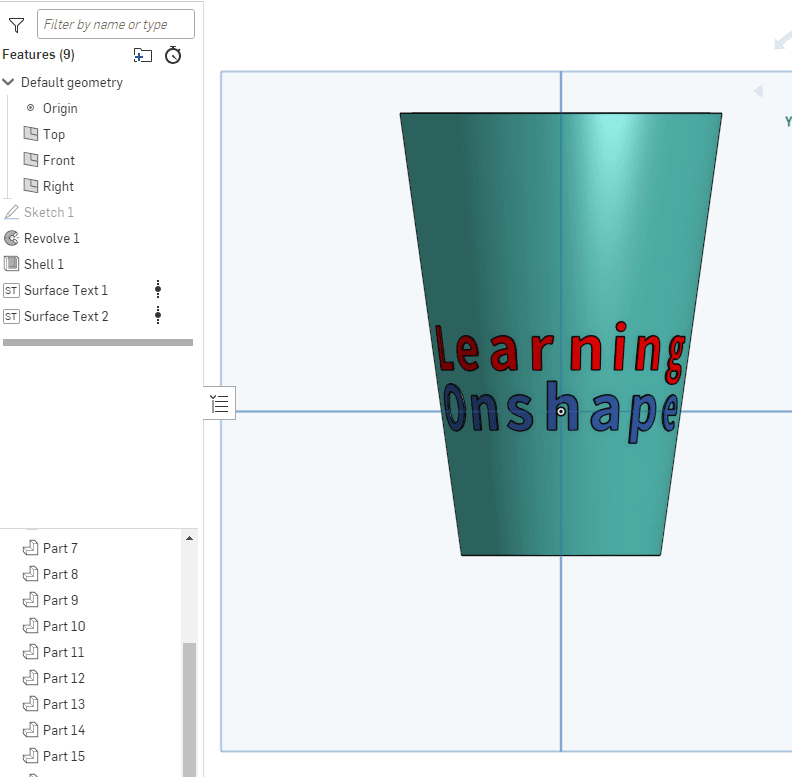792x777 pixels.
Task: Click the Shell 1 feature icon
Action: (12, 264)
